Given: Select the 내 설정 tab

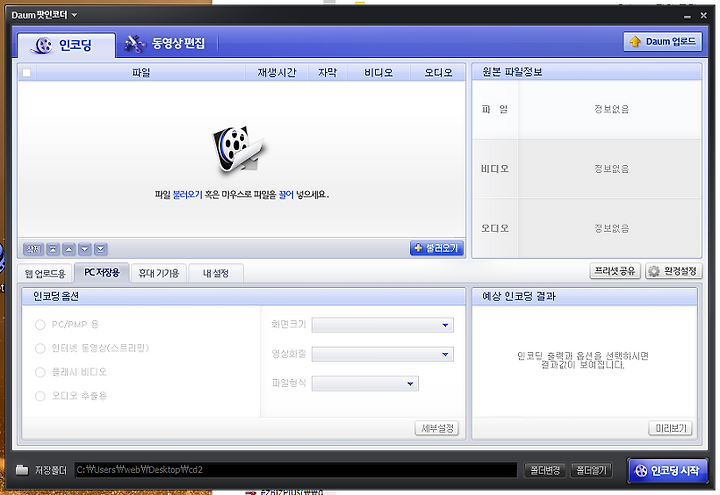Looking at the screenshot, I should coord(216,274).
